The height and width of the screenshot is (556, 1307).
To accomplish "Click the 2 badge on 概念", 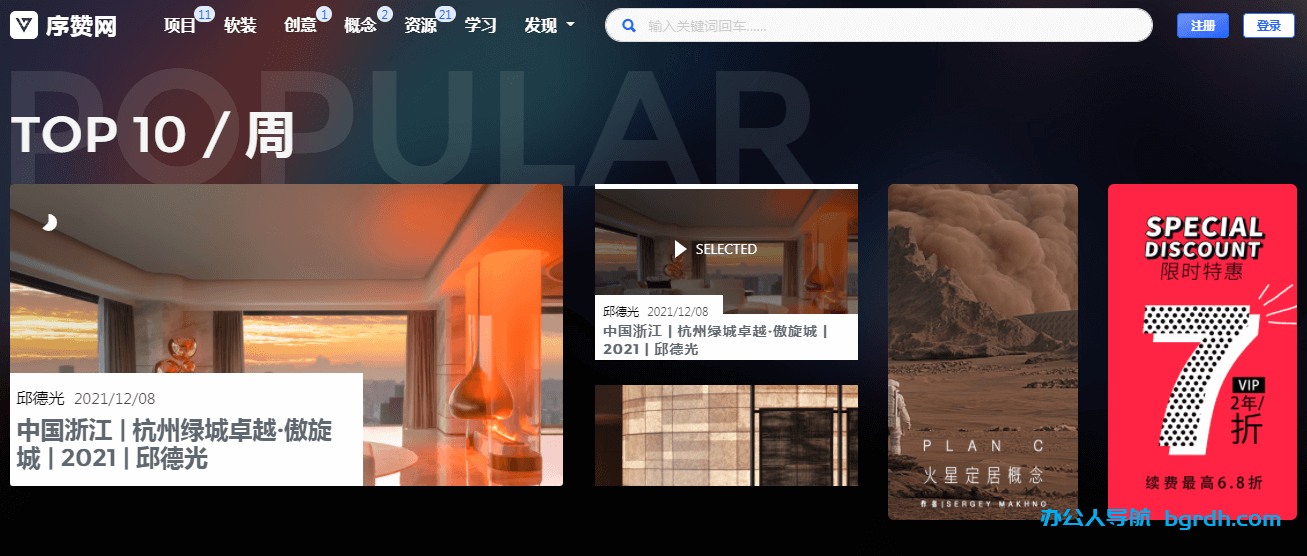I will 384,14.
